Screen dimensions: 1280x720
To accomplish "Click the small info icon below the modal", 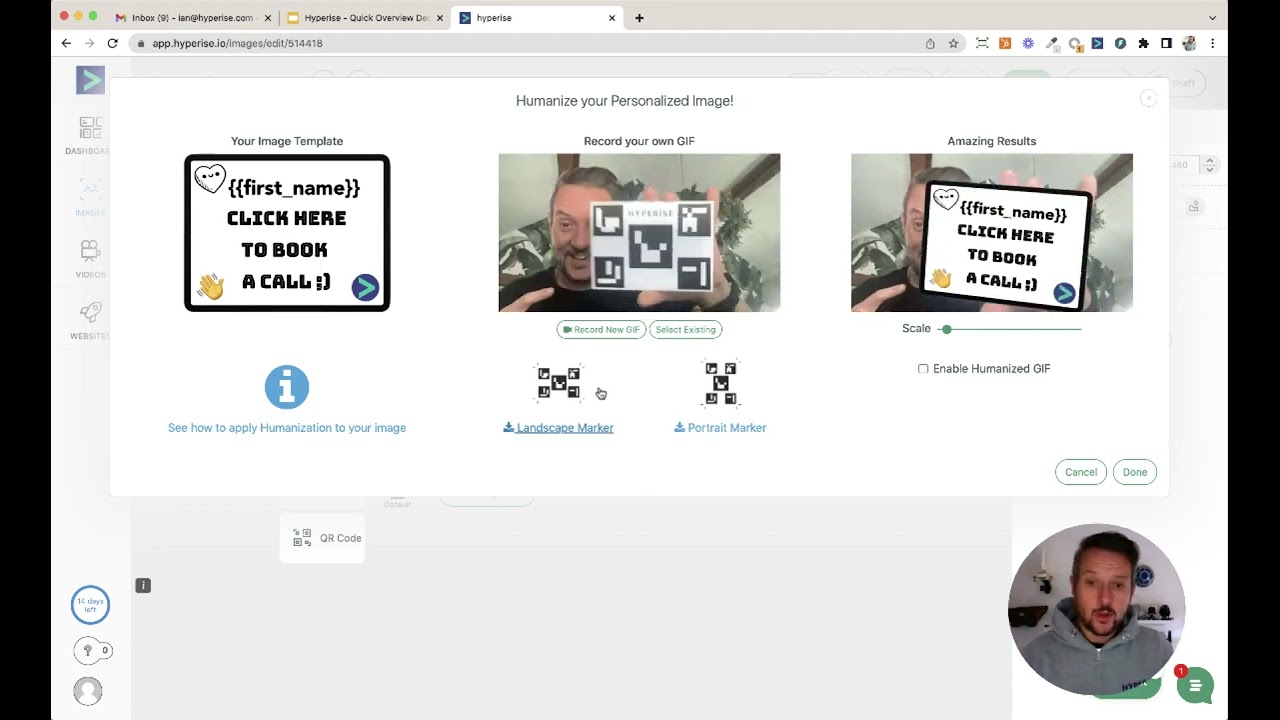I will (143, 585).
